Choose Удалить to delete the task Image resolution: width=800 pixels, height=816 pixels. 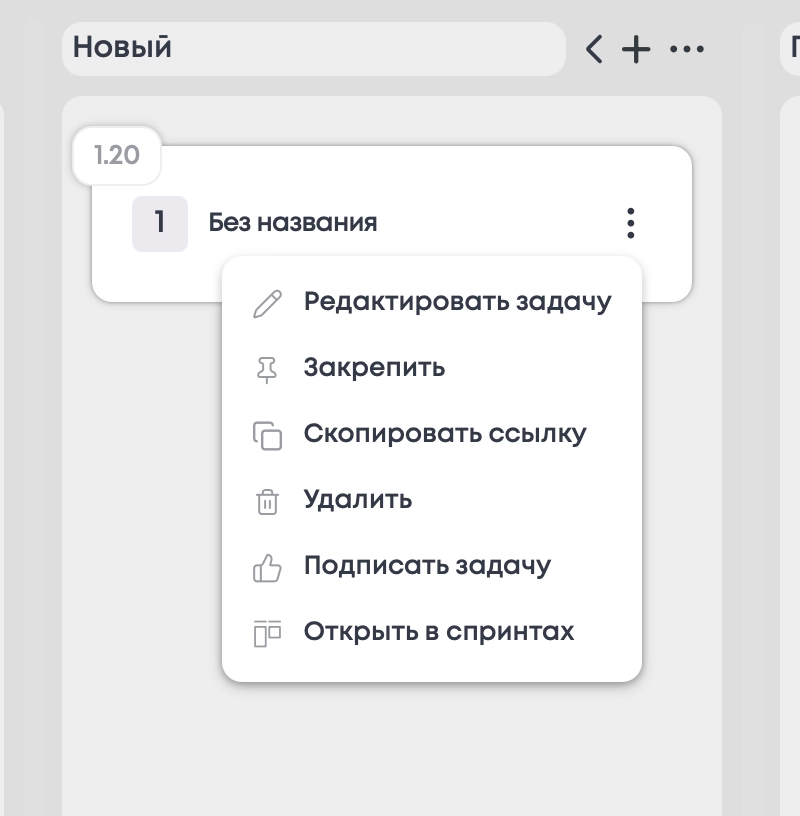point(357,499)
